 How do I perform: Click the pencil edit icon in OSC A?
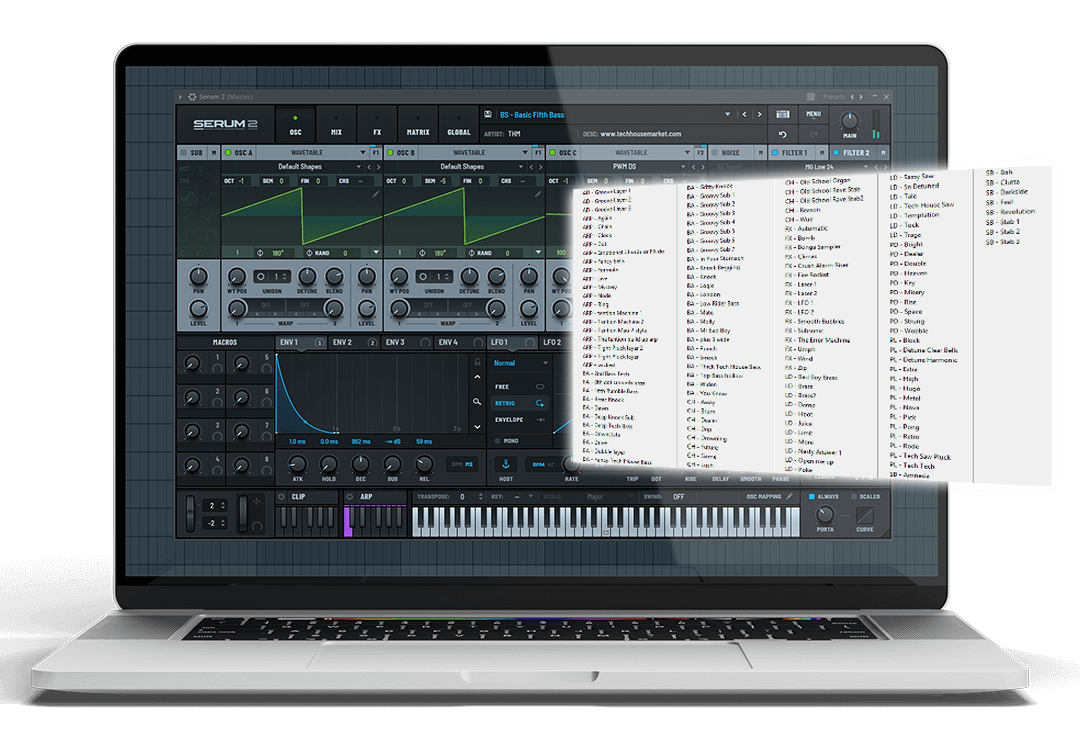pyautogui.click(x=375, y=195)
